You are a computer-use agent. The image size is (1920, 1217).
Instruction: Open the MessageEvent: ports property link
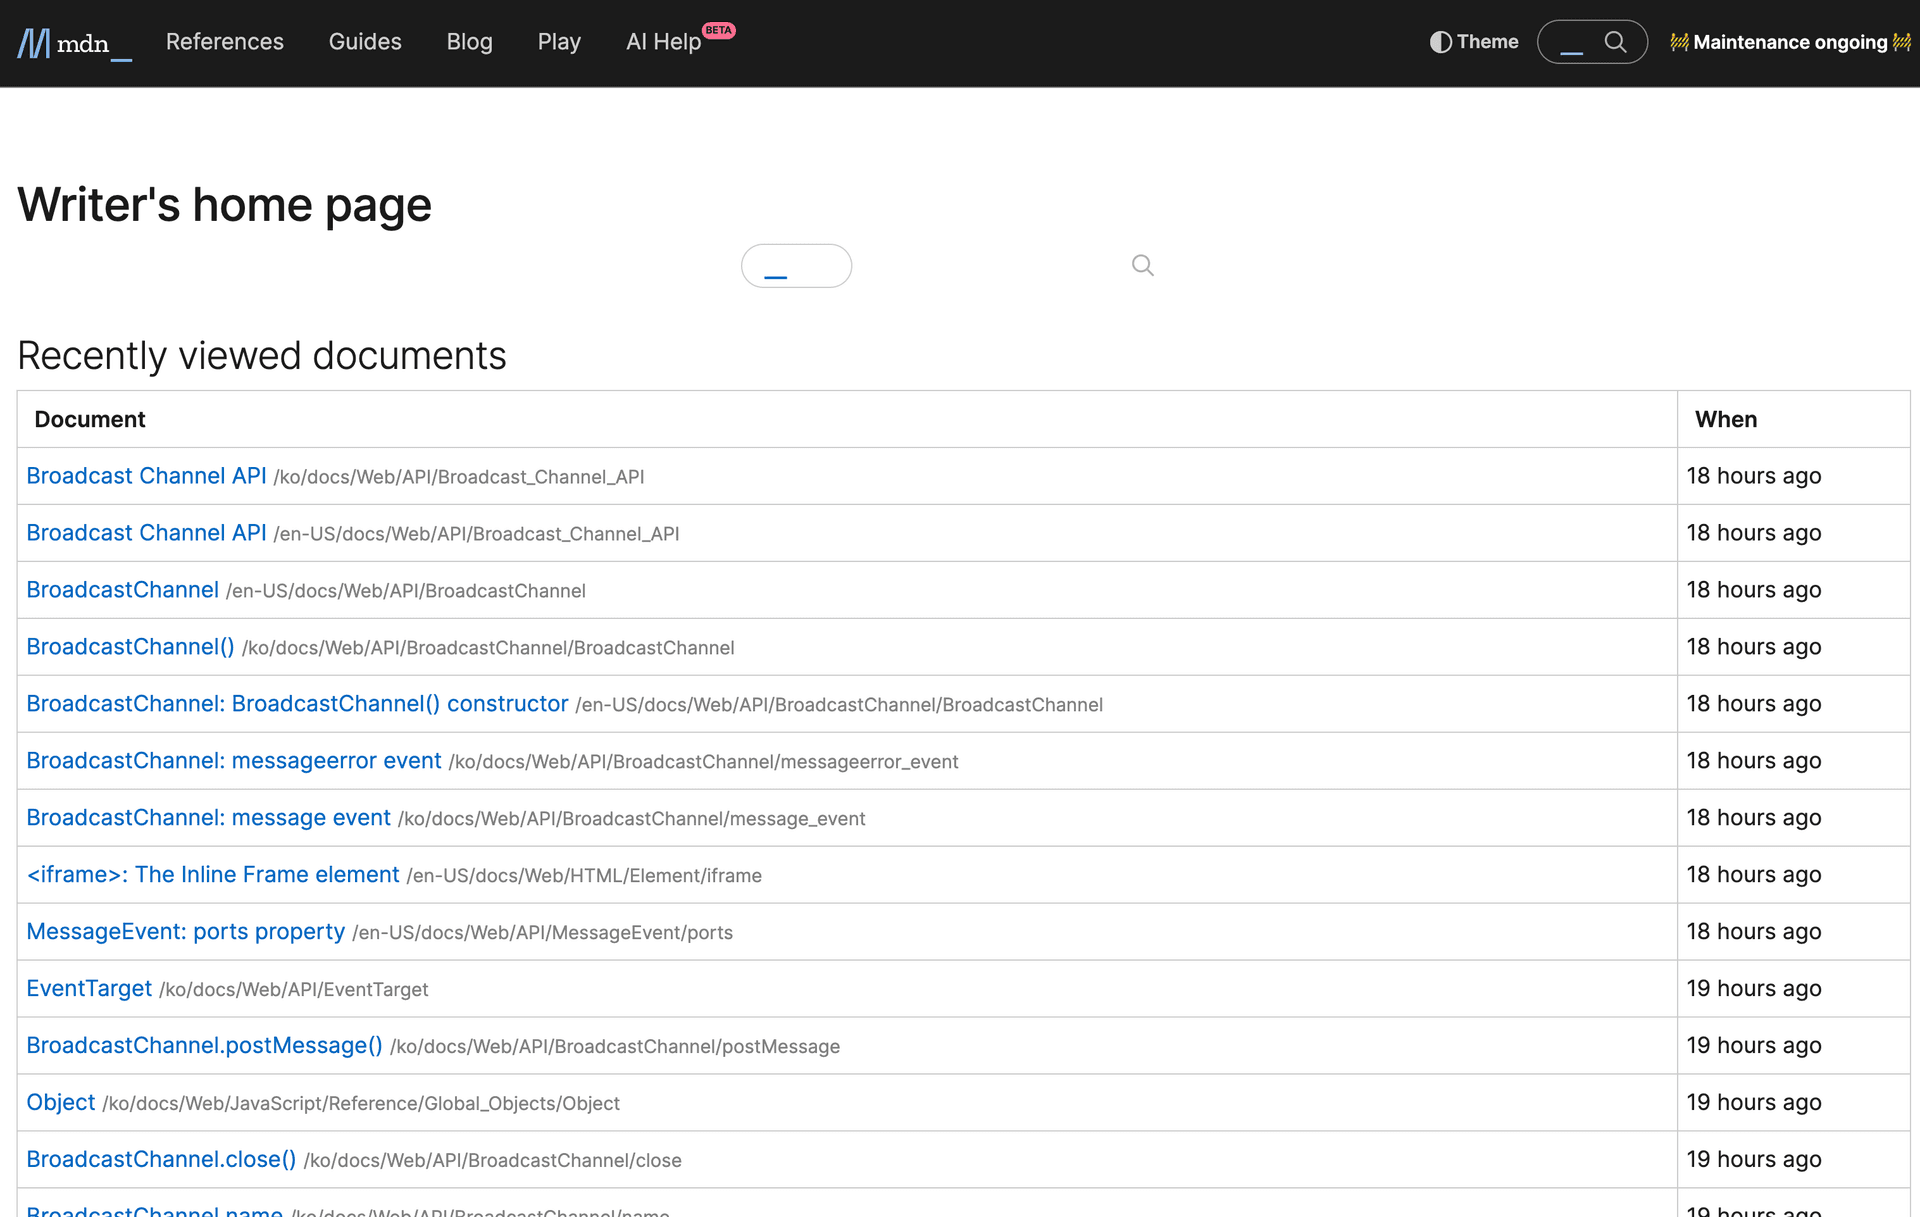click(x=185, y=932)
